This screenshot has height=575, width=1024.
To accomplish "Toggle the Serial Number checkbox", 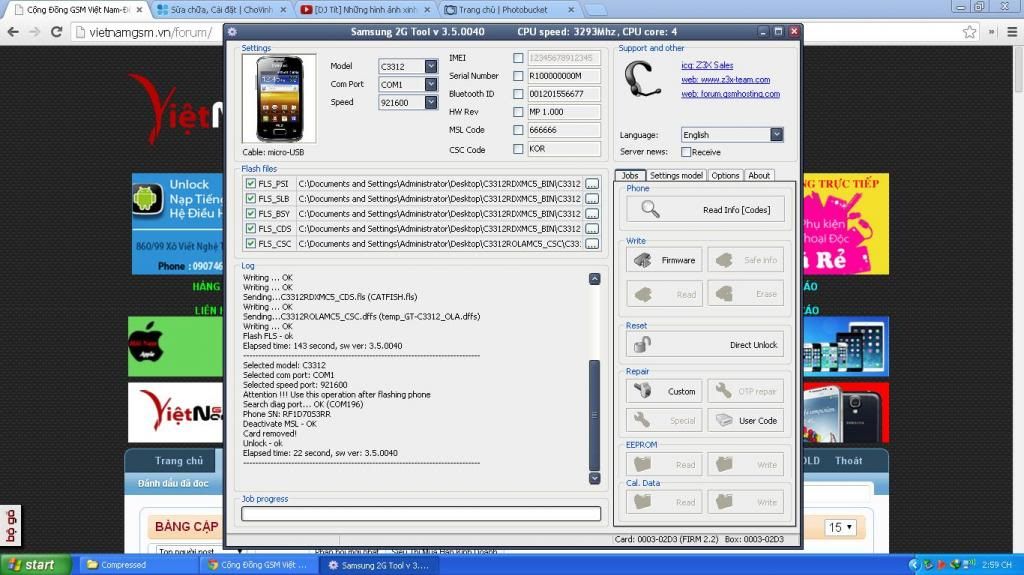I will (x=518, y=76).
